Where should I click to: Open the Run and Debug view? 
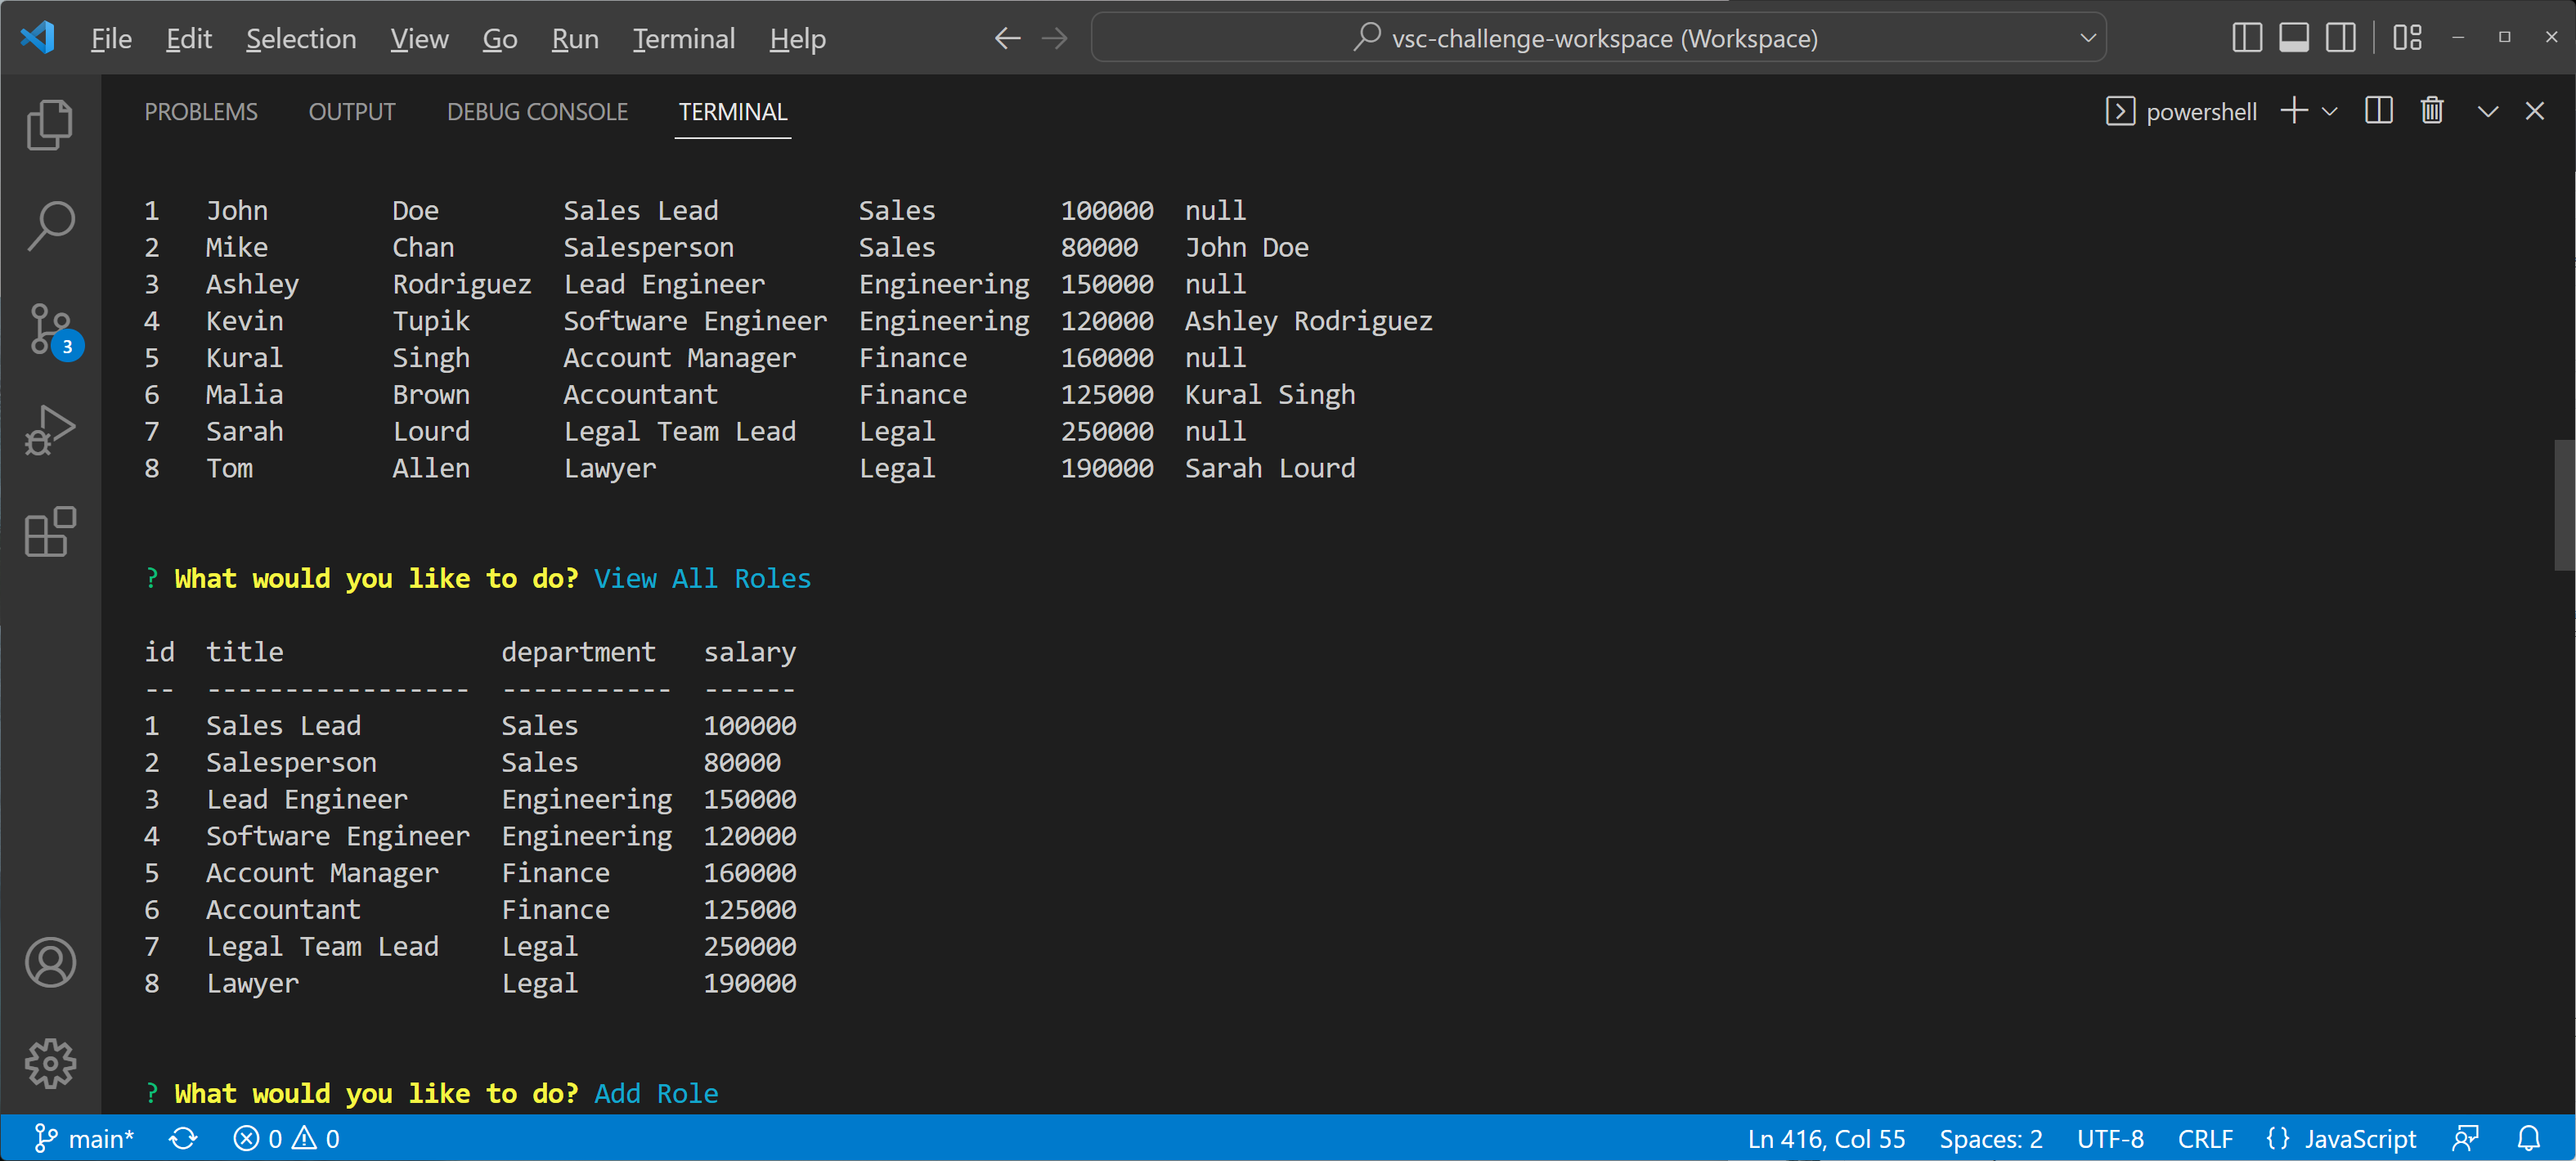(50, 428)
